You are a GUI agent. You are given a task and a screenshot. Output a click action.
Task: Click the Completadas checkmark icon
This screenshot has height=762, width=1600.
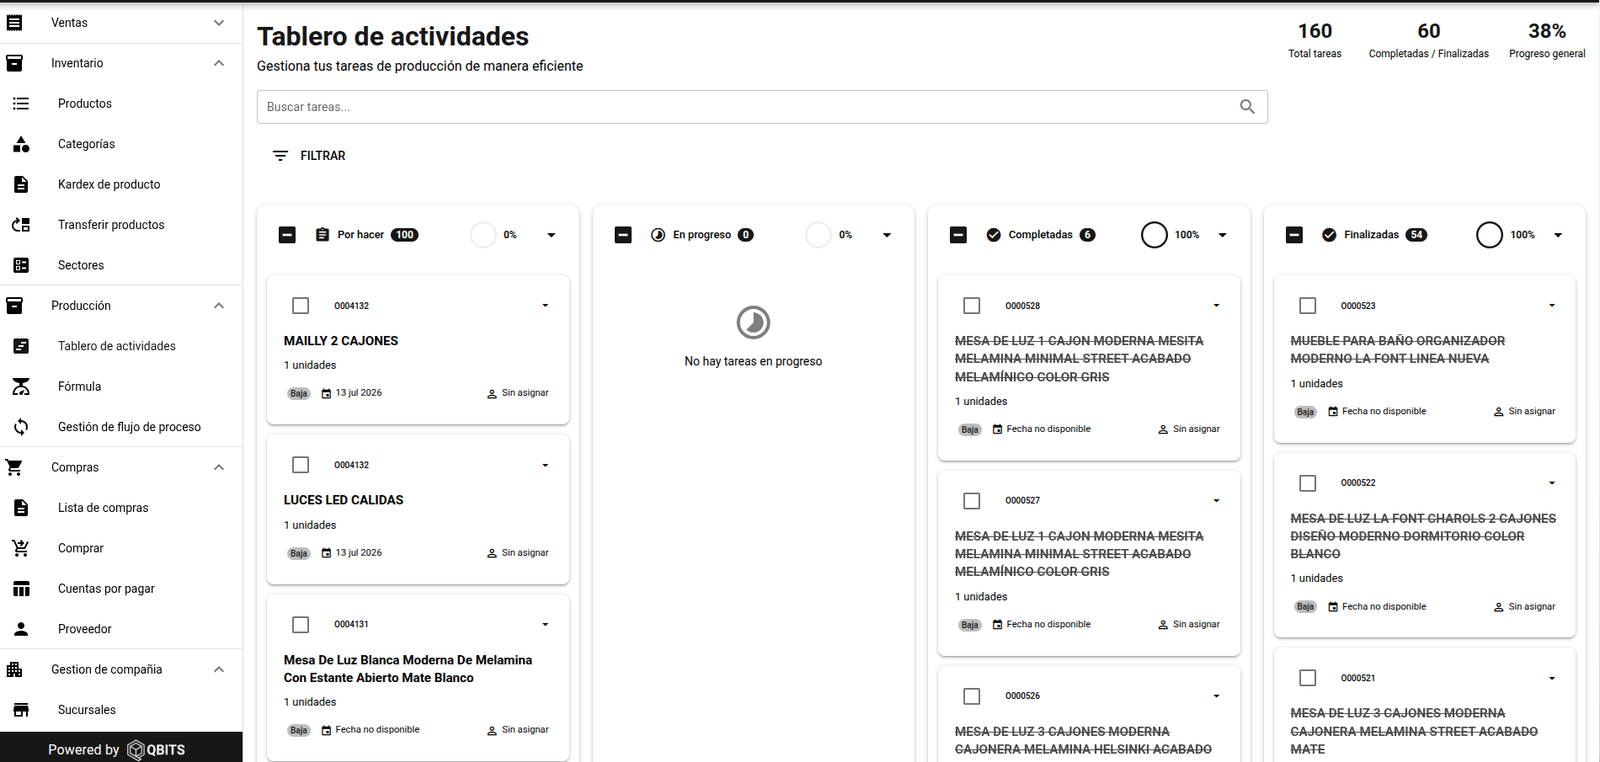[x=993, y=235]
